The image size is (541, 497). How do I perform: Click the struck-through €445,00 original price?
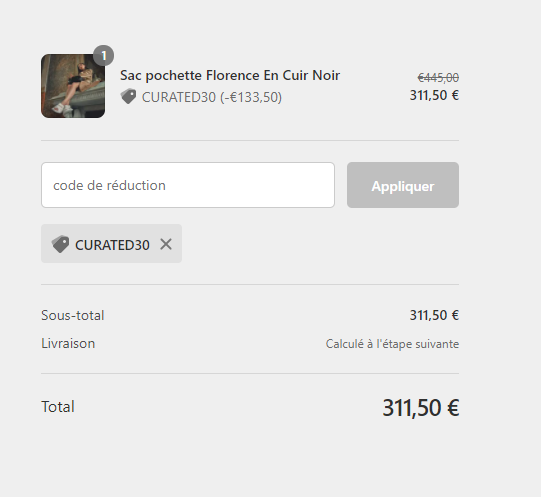point(438,78)
